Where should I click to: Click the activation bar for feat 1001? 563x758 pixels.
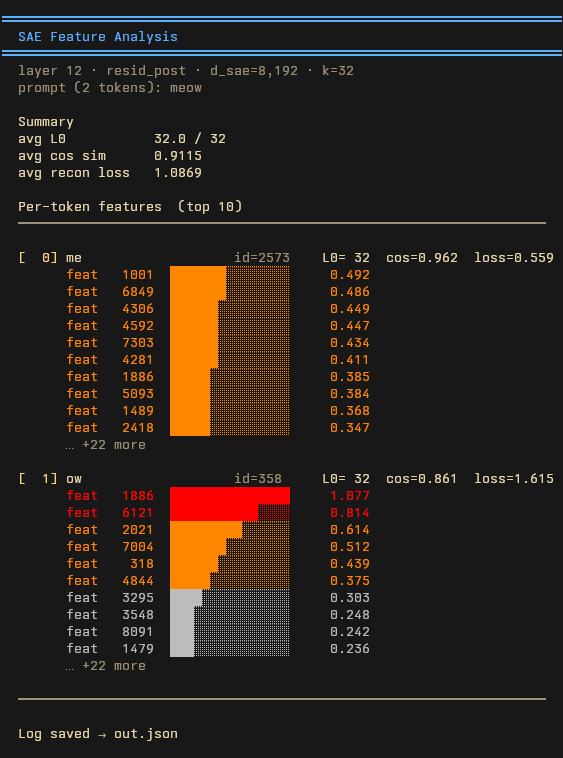[x=230, y=275]
